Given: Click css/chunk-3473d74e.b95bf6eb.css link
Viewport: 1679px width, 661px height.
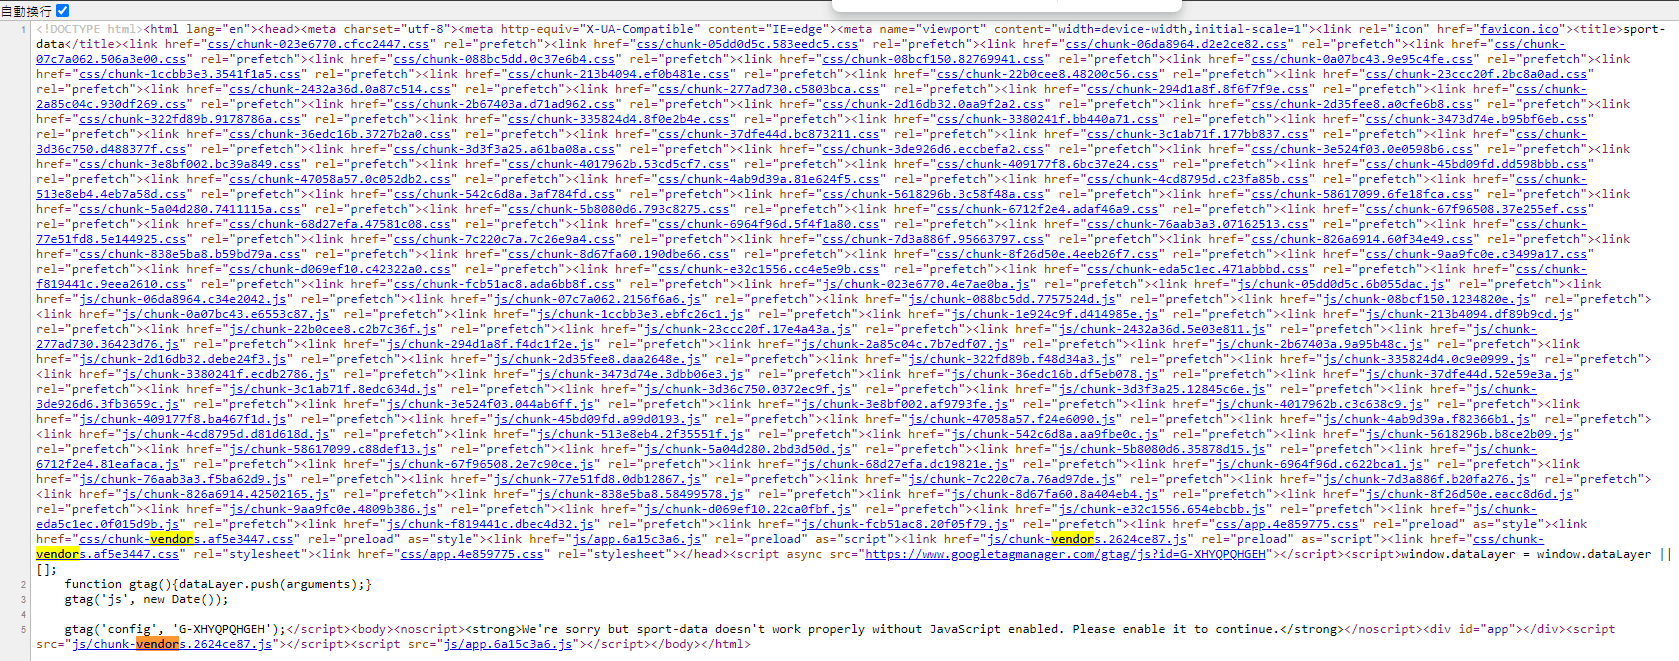Looking at the screenshot, I should pyautogui.click(x=1477, y=119).
